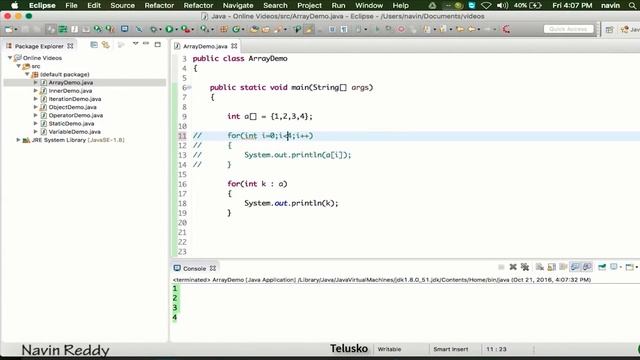Toggle Mark Occurrences highlighter icon
The width and height of the screenshot is (640, 360).
click(x=309, y=29)
